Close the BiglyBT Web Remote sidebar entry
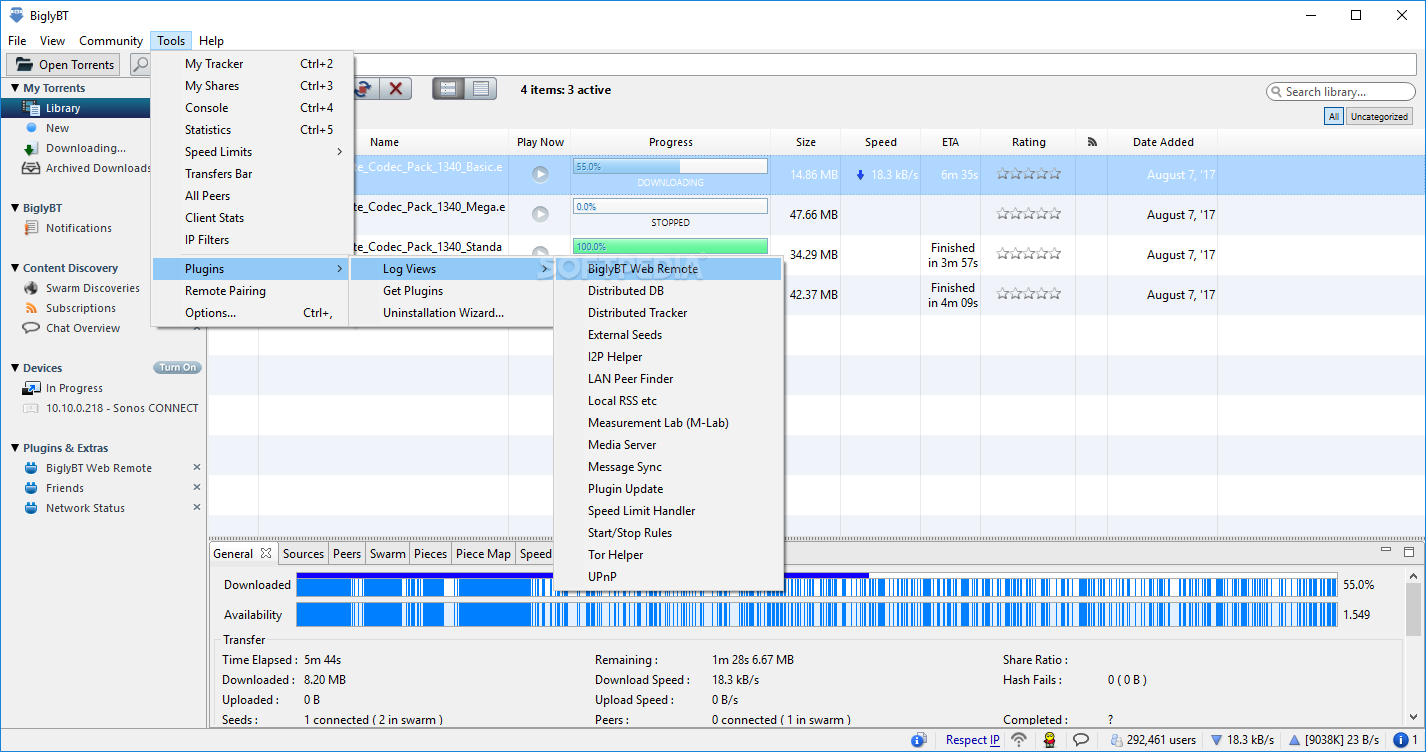The height and width of the screenshot is (752, 1426). (x=197, y=467)
